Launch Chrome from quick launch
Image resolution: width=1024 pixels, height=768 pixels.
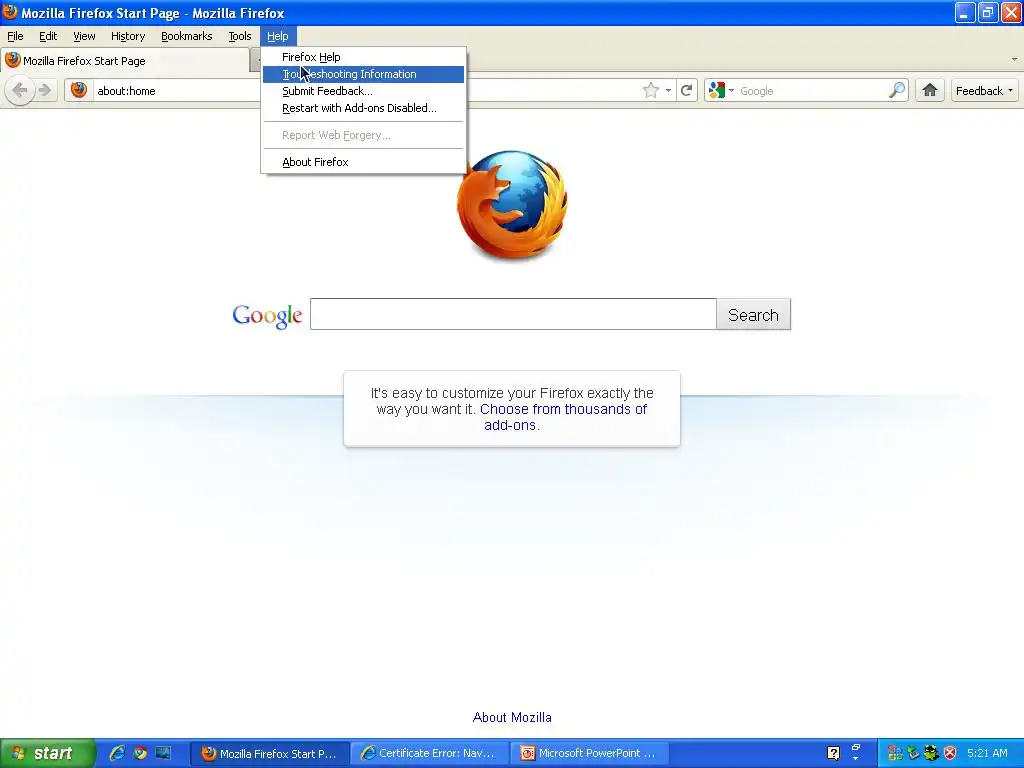[x=140, y=753]
